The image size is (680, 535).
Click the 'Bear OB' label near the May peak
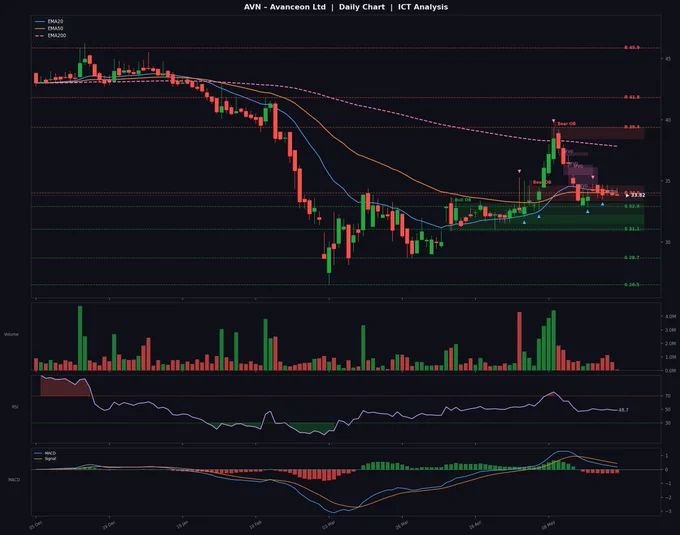[566, 124]
